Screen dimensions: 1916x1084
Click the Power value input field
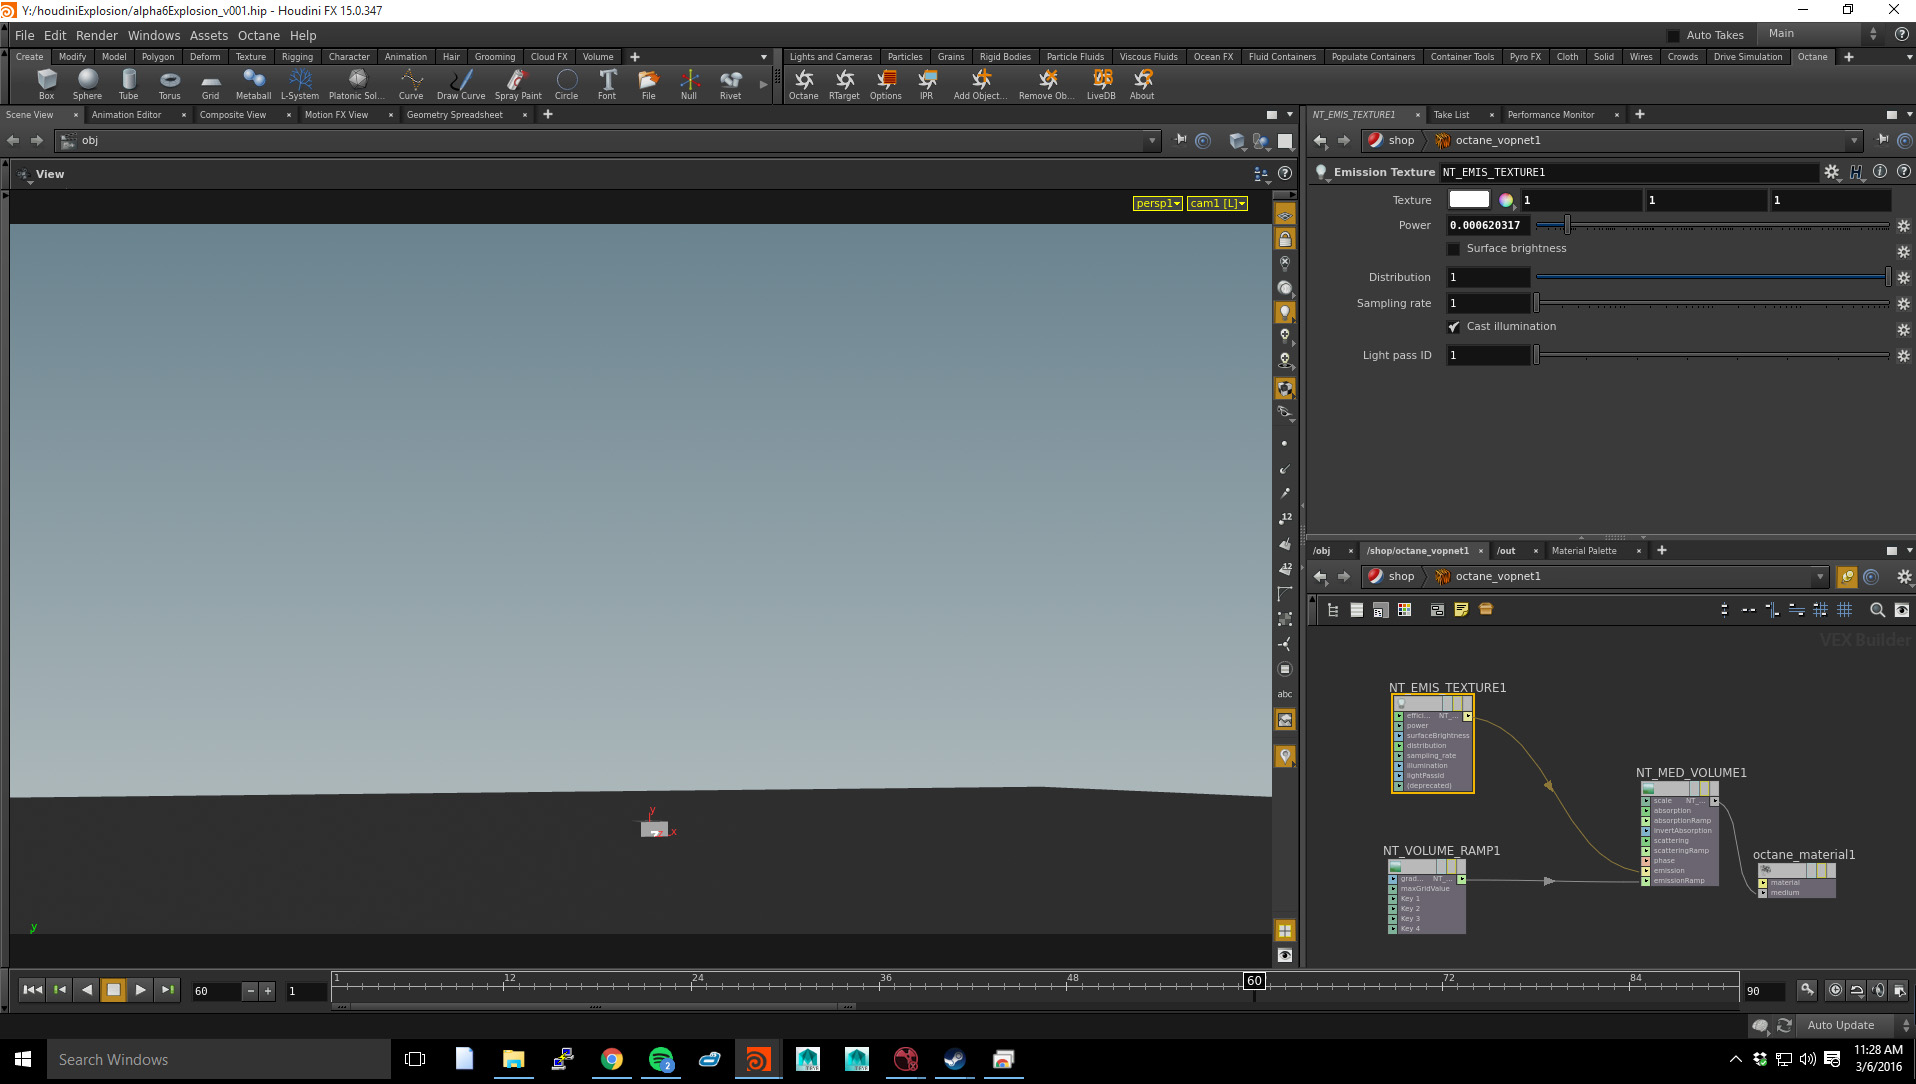[x=1488, y=226]
